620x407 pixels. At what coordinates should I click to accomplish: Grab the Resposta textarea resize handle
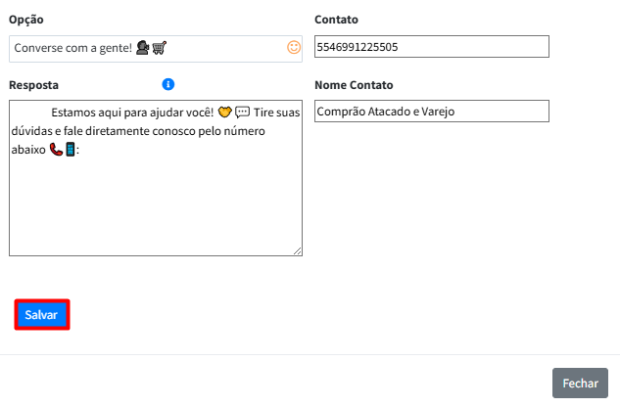click(297, 251)
